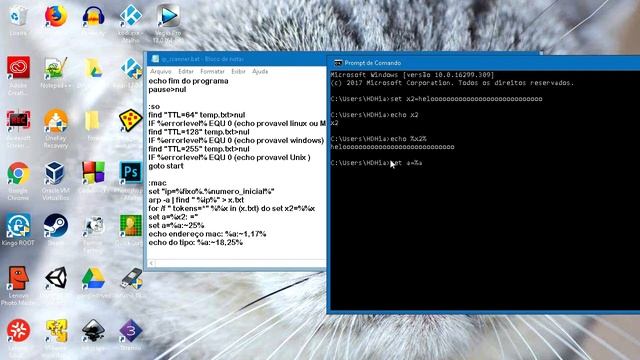Click the 'set x2=helooo' command line
The height and width of the screenshot is (360, 640).
coord(436,99)
